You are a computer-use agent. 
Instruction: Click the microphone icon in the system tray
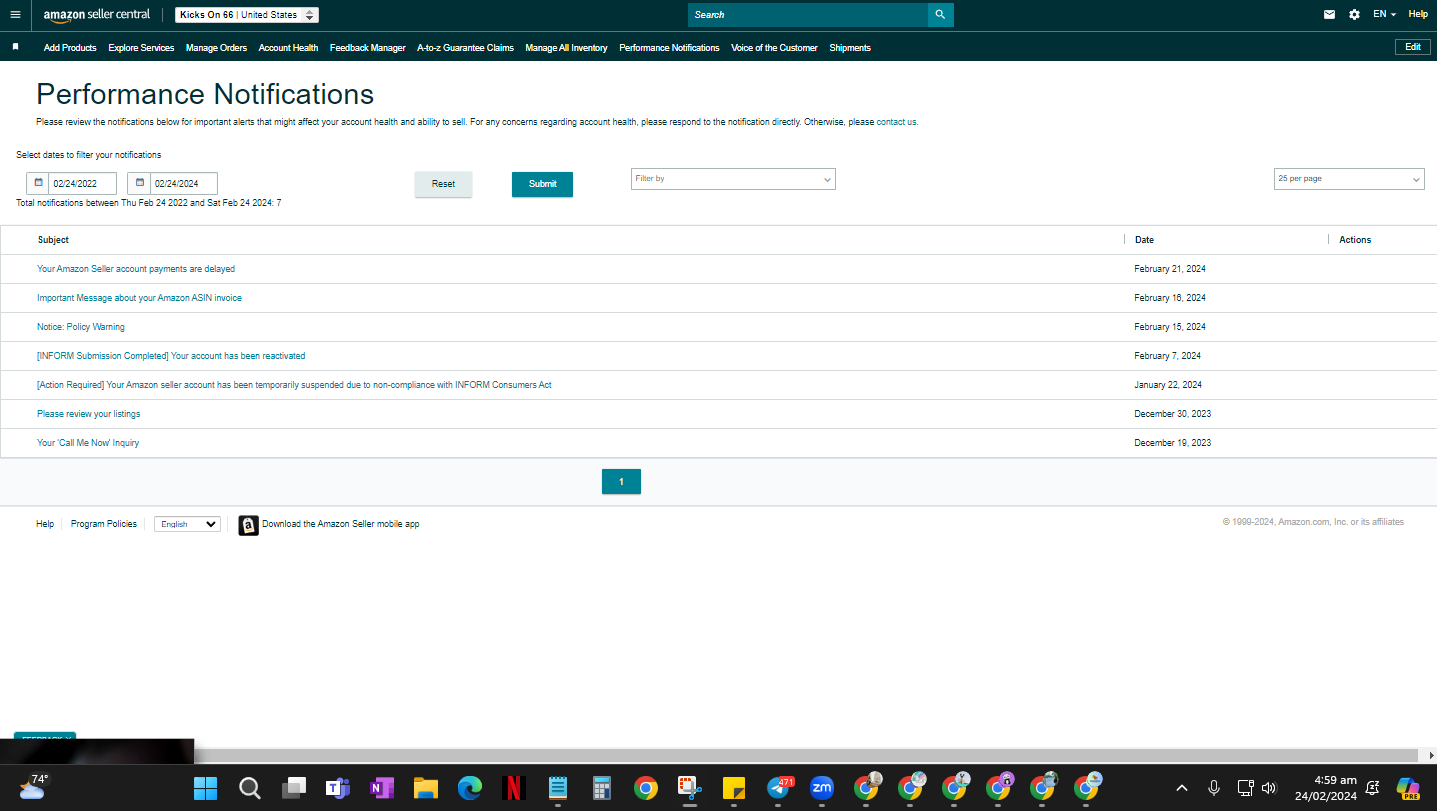pos(1214,788)
